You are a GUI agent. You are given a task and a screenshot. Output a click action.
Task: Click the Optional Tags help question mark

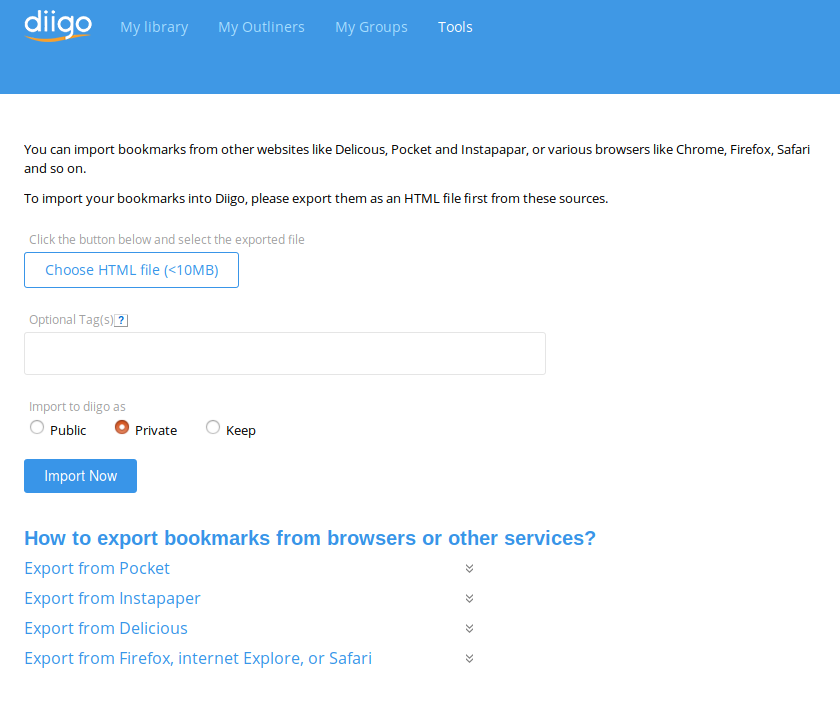click(121, 320)
